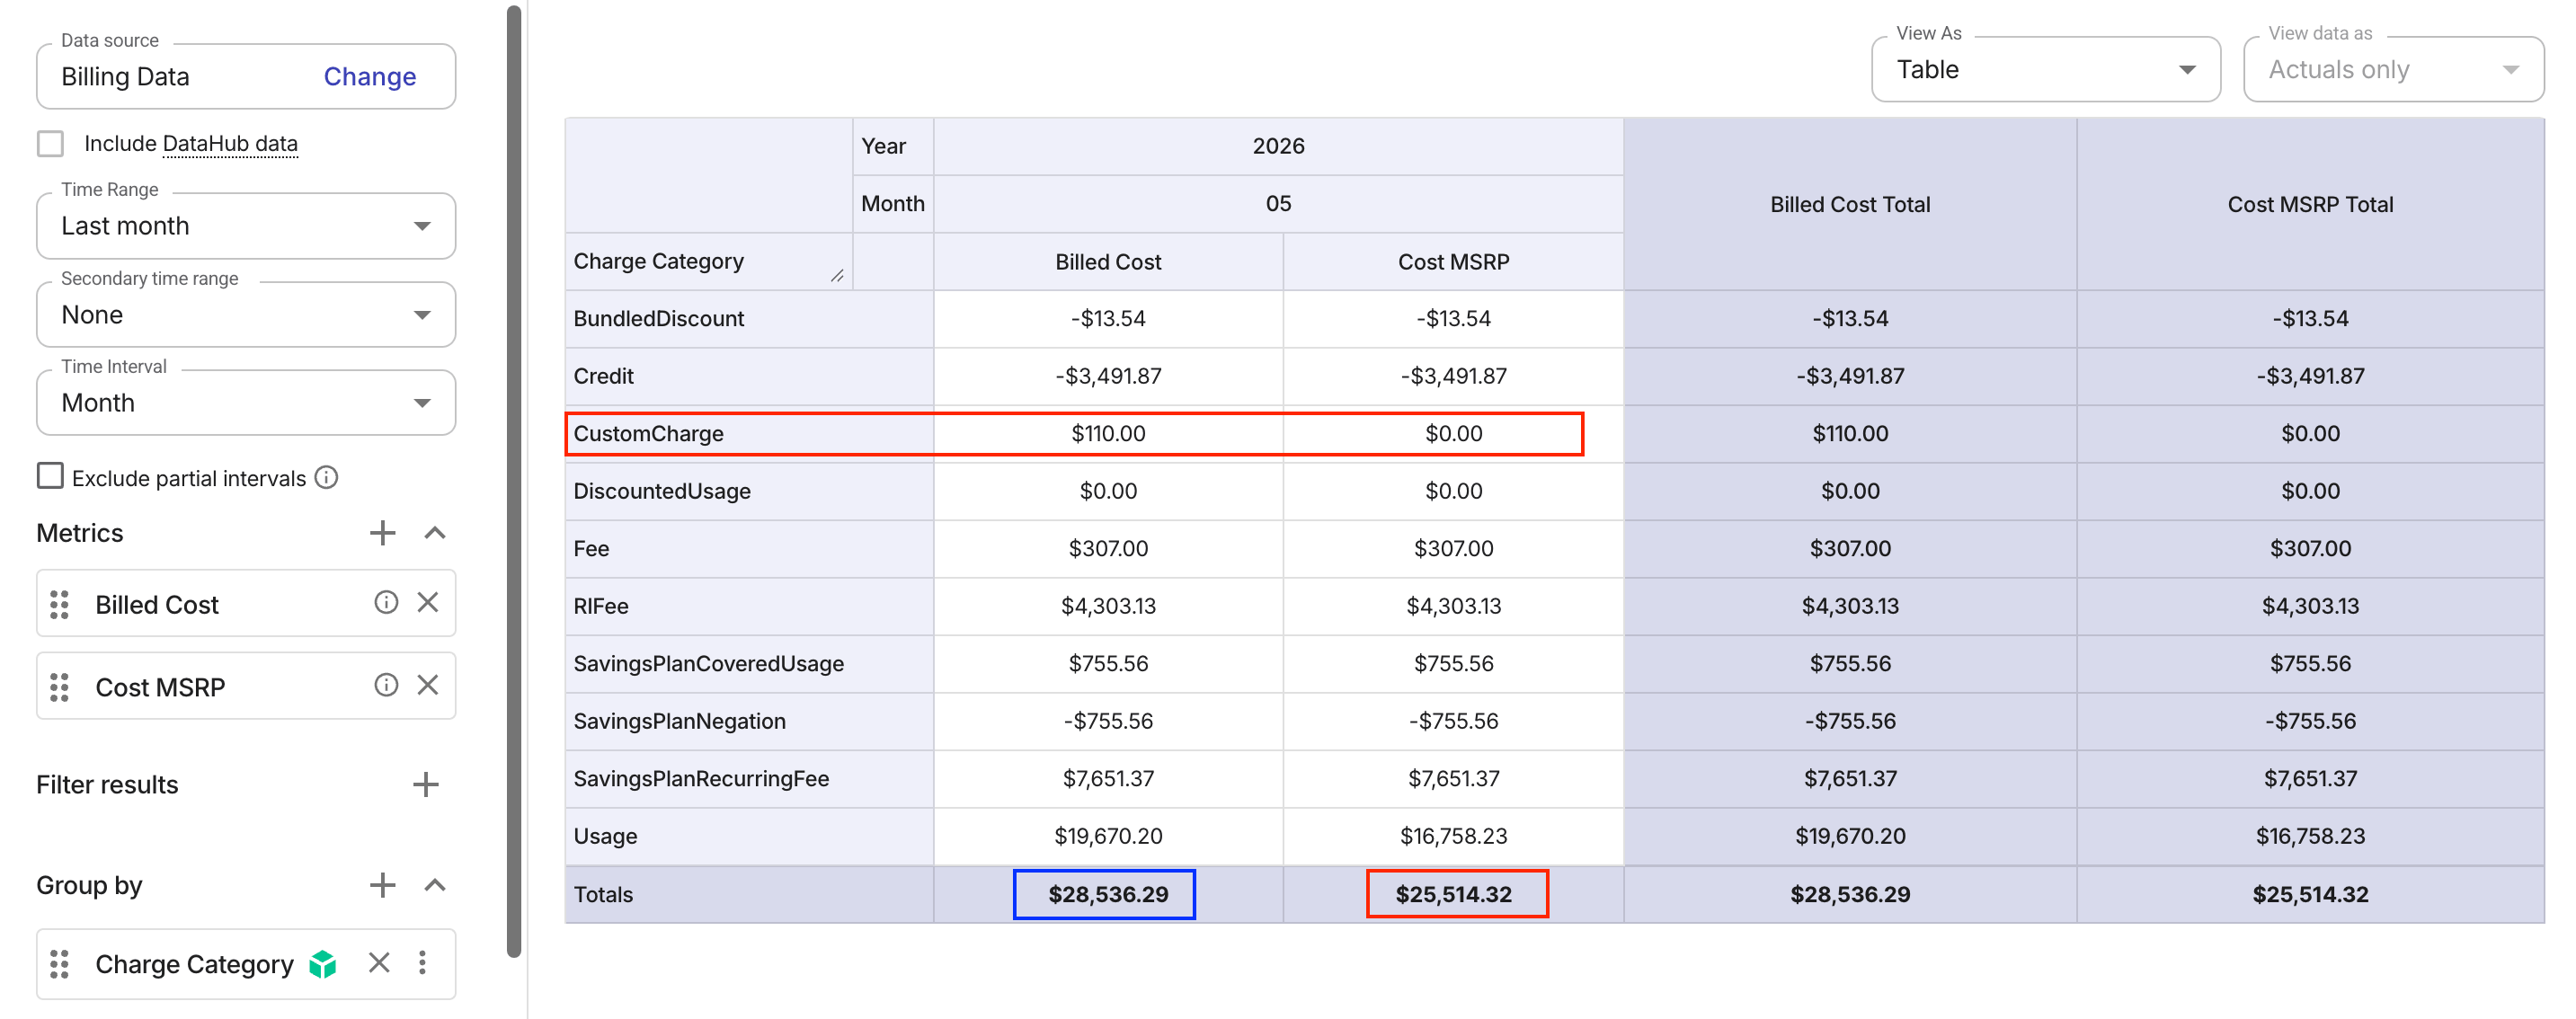The height and width of the screenshot is (1019, 2576).
Task: Click the $110.00 CustomCharge Billed Cost cell
Action: [x=1108, y=434]
